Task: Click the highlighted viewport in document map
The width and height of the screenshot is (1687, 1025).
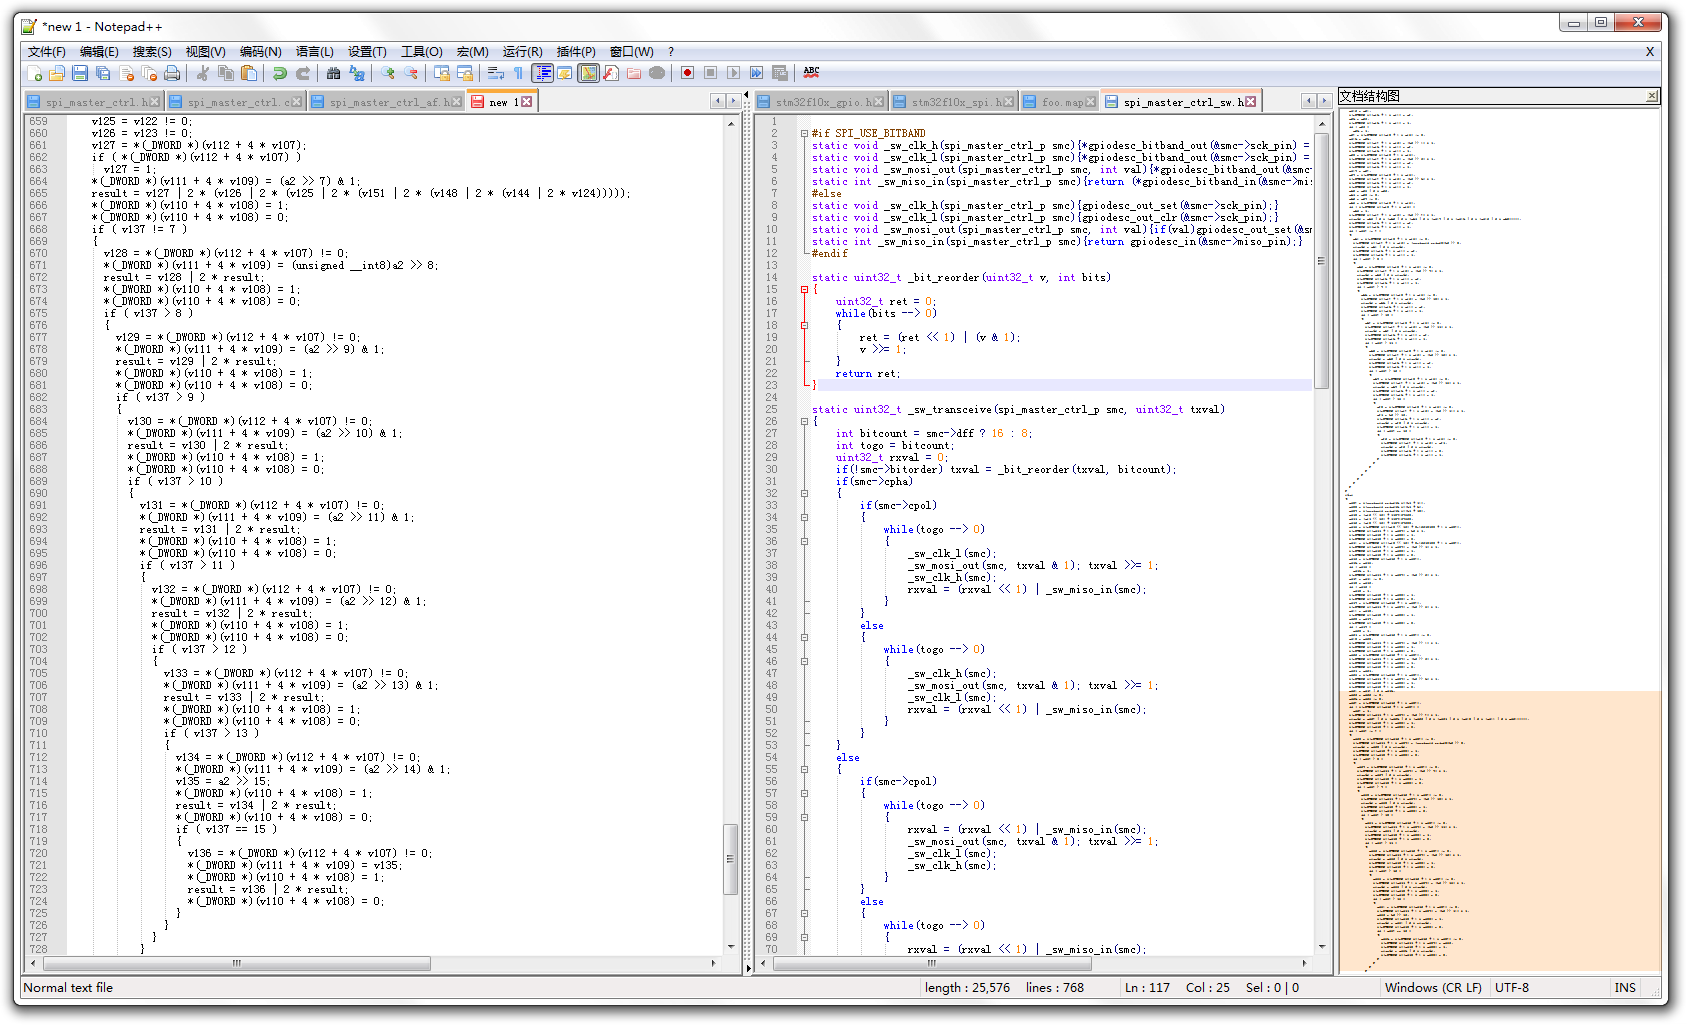Action: coord(1500,830)
